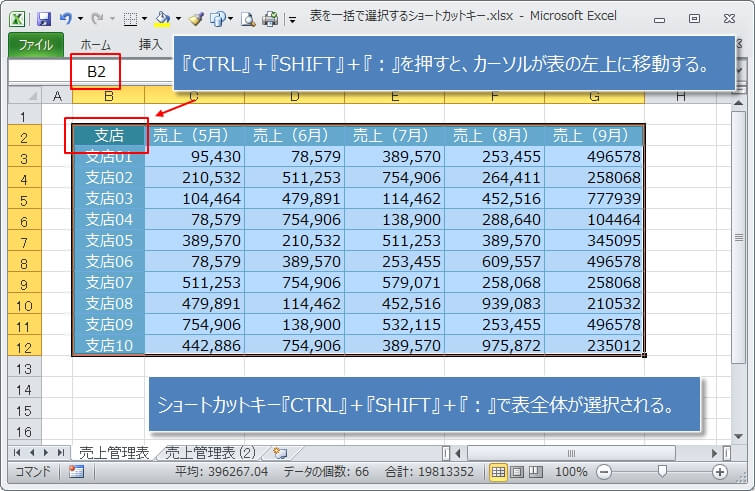The height and width of the screenshot is (491, 755).
Task: Go to previous sheet navigation arrow
Action: pyautogui.click(x=32, y=452)
